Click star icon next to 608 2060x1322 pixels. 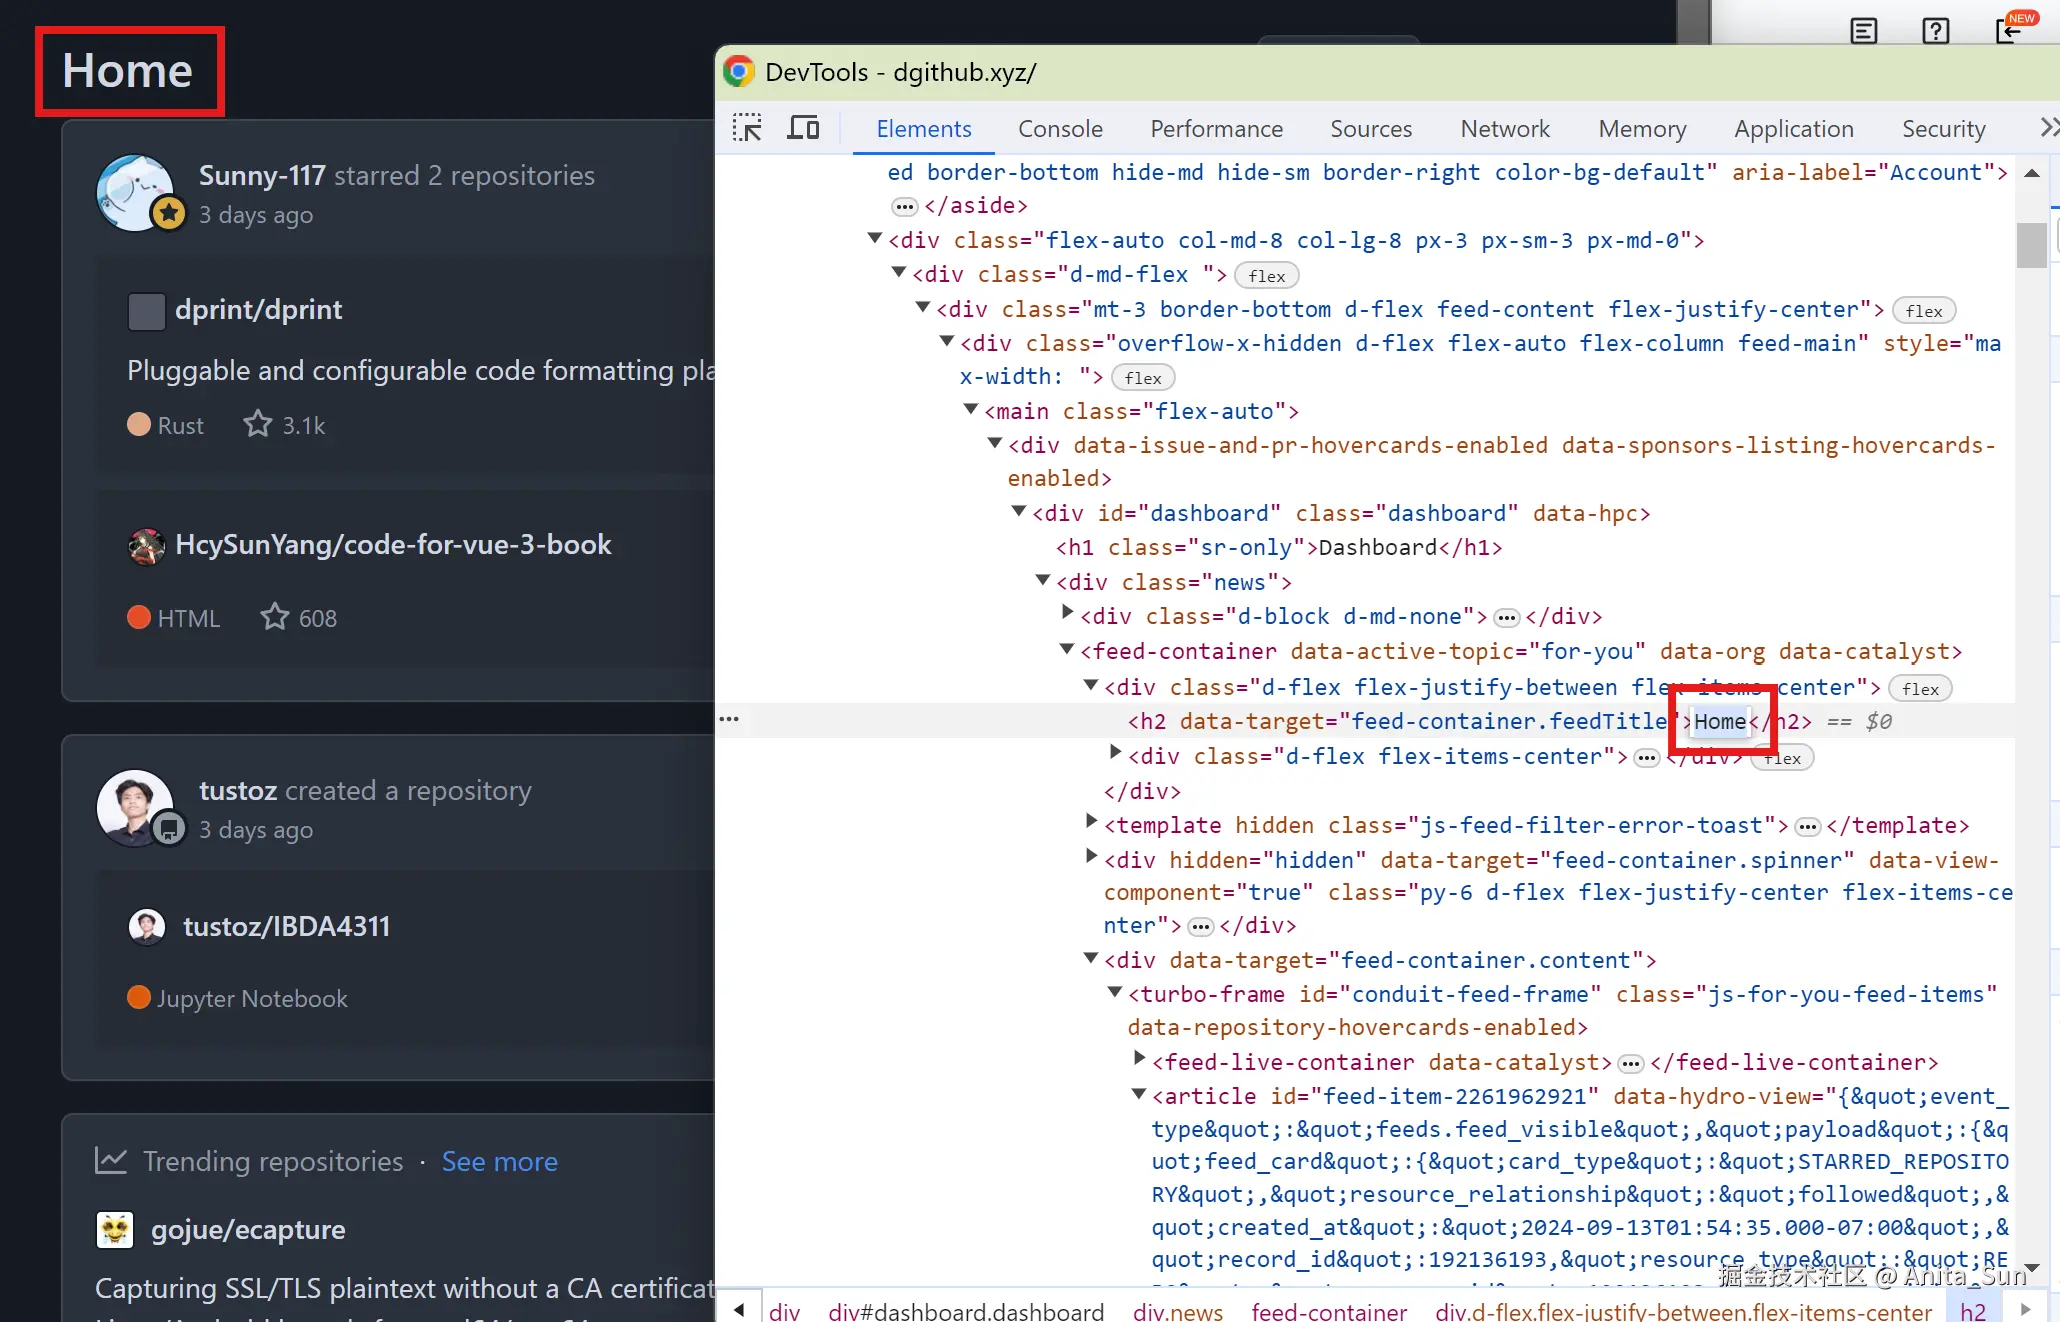274,617
